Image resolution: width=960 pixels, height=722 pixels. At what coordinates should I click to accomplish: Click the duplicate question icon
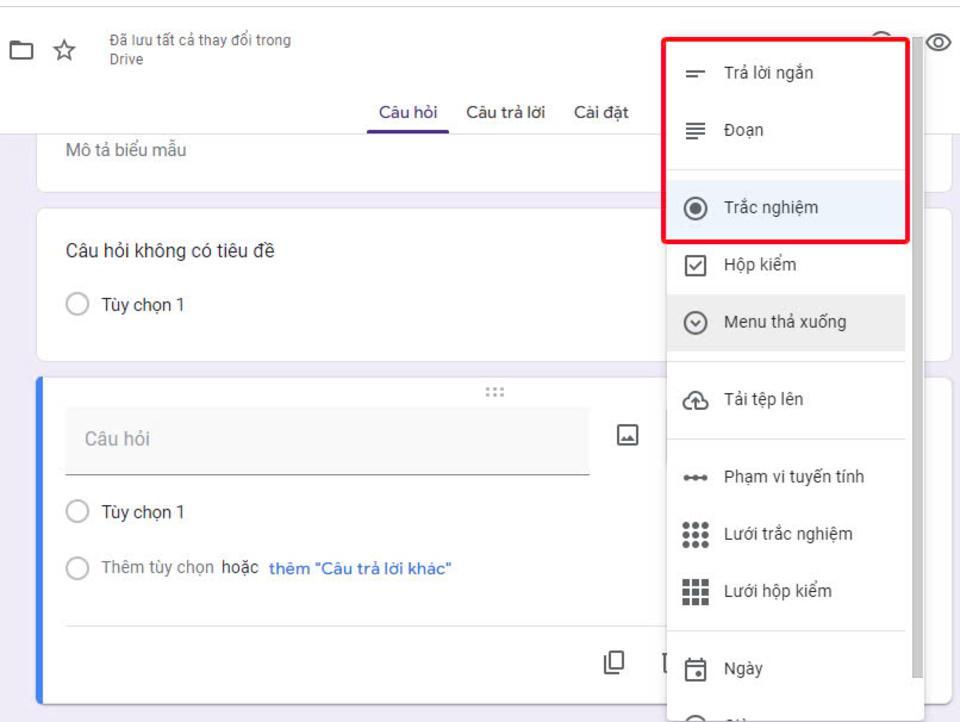click(614, 662)
